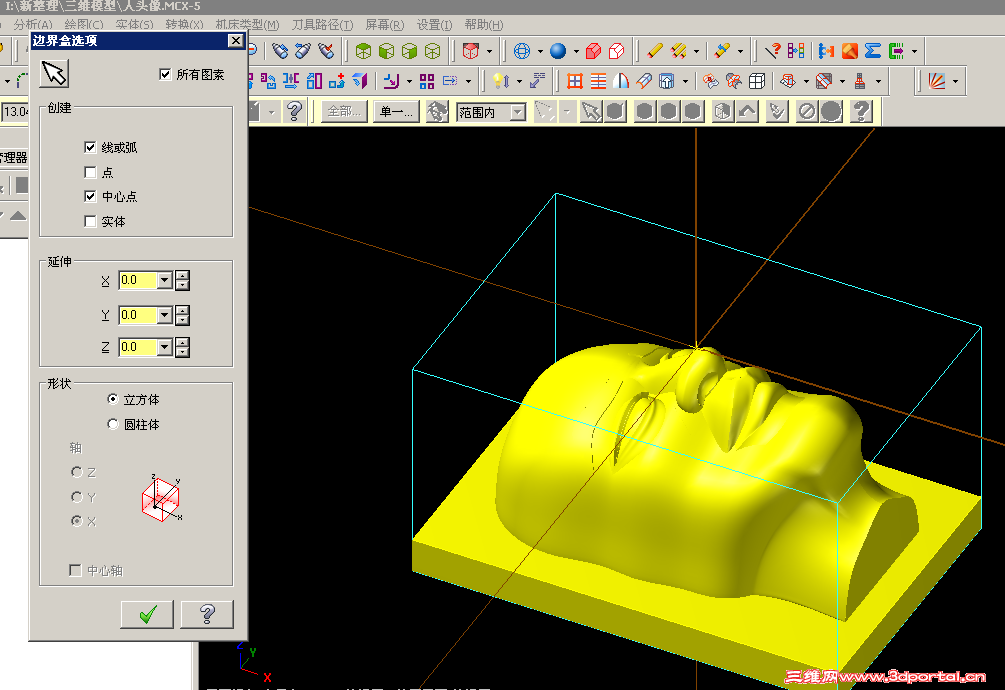Toggle the 所有图素 checkbox
Viewport: 1005px width, 690px height.
165,74
